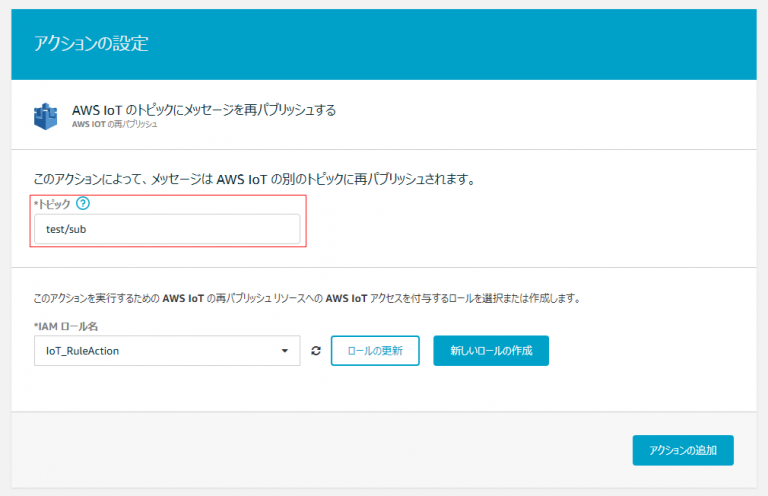The image size is (768, 496).
Task: Click the refresh icon next to role dropdown
Action: [316, 351]
